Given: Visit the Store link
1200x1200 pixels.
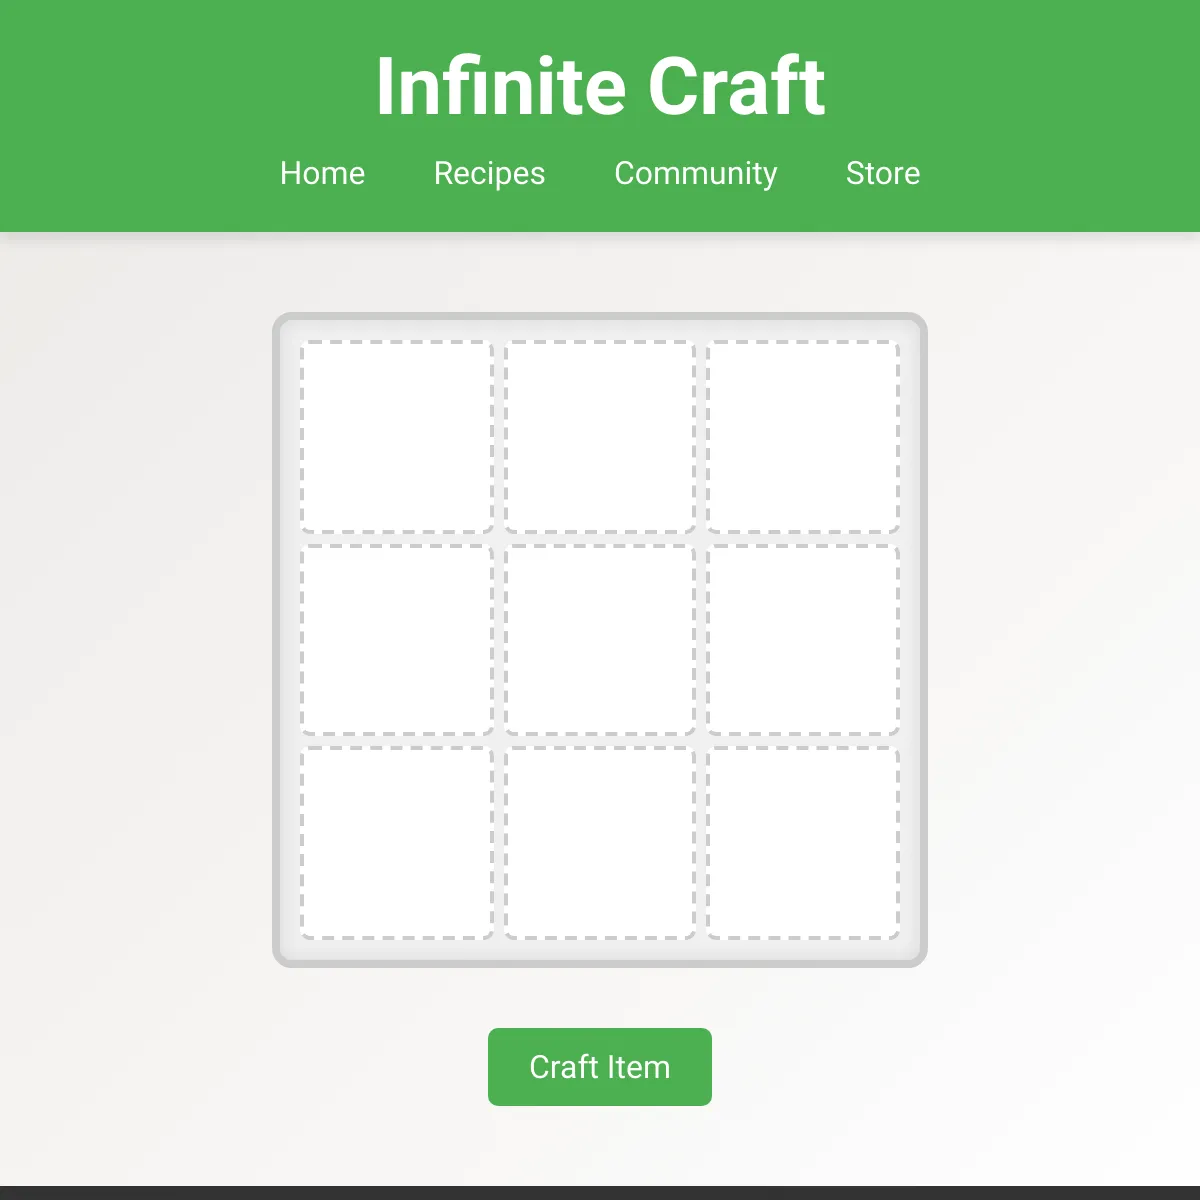Looking at the screenshot, I should [882, 173].
